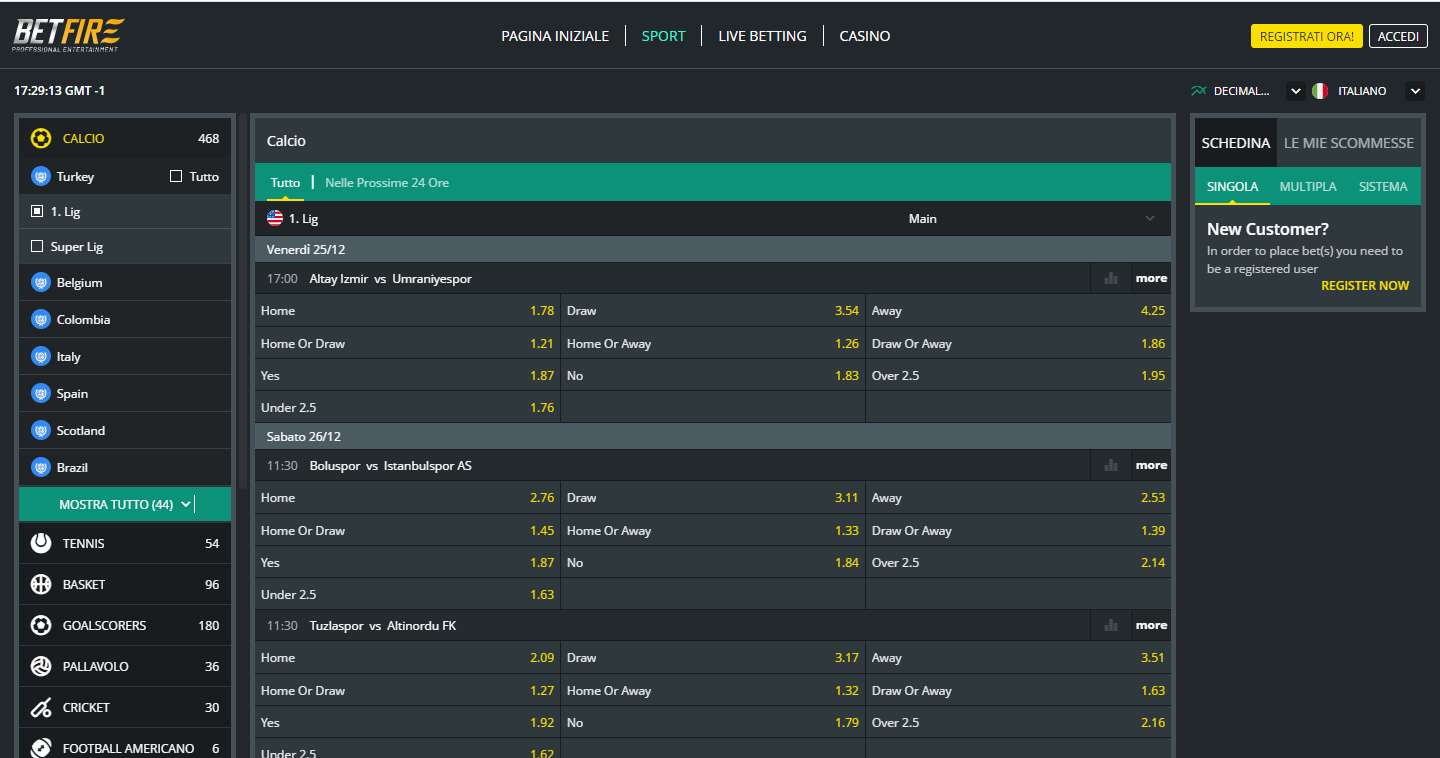Select the Calcio soccer ball icon

pyautogui.click(x=41, y=139)
